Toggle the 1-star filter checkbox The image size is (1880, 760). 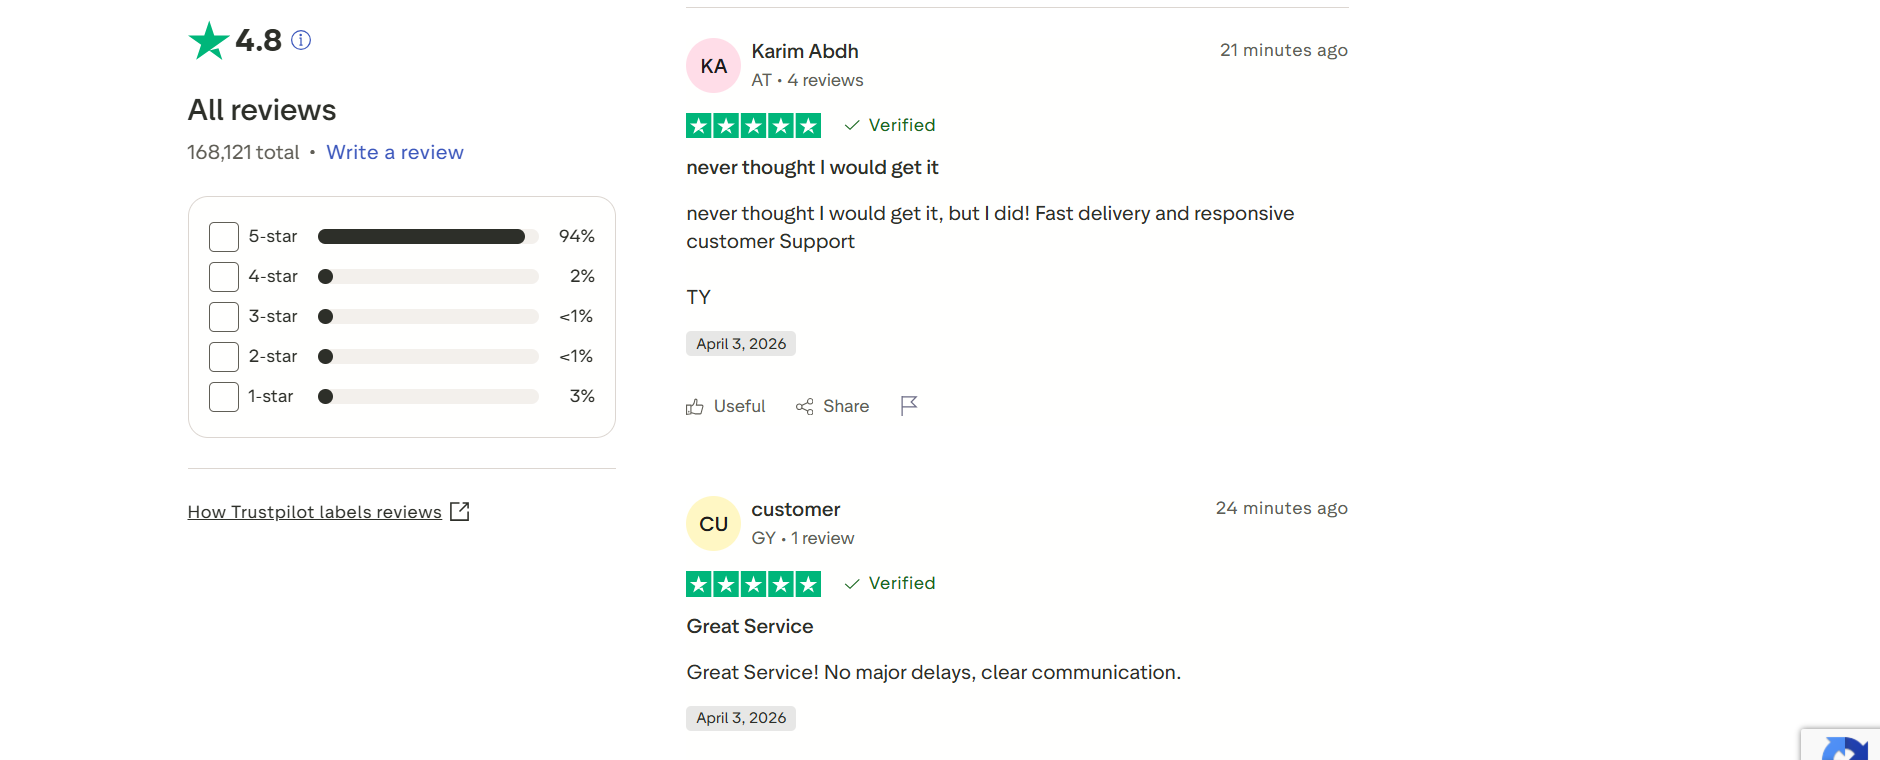224,397
